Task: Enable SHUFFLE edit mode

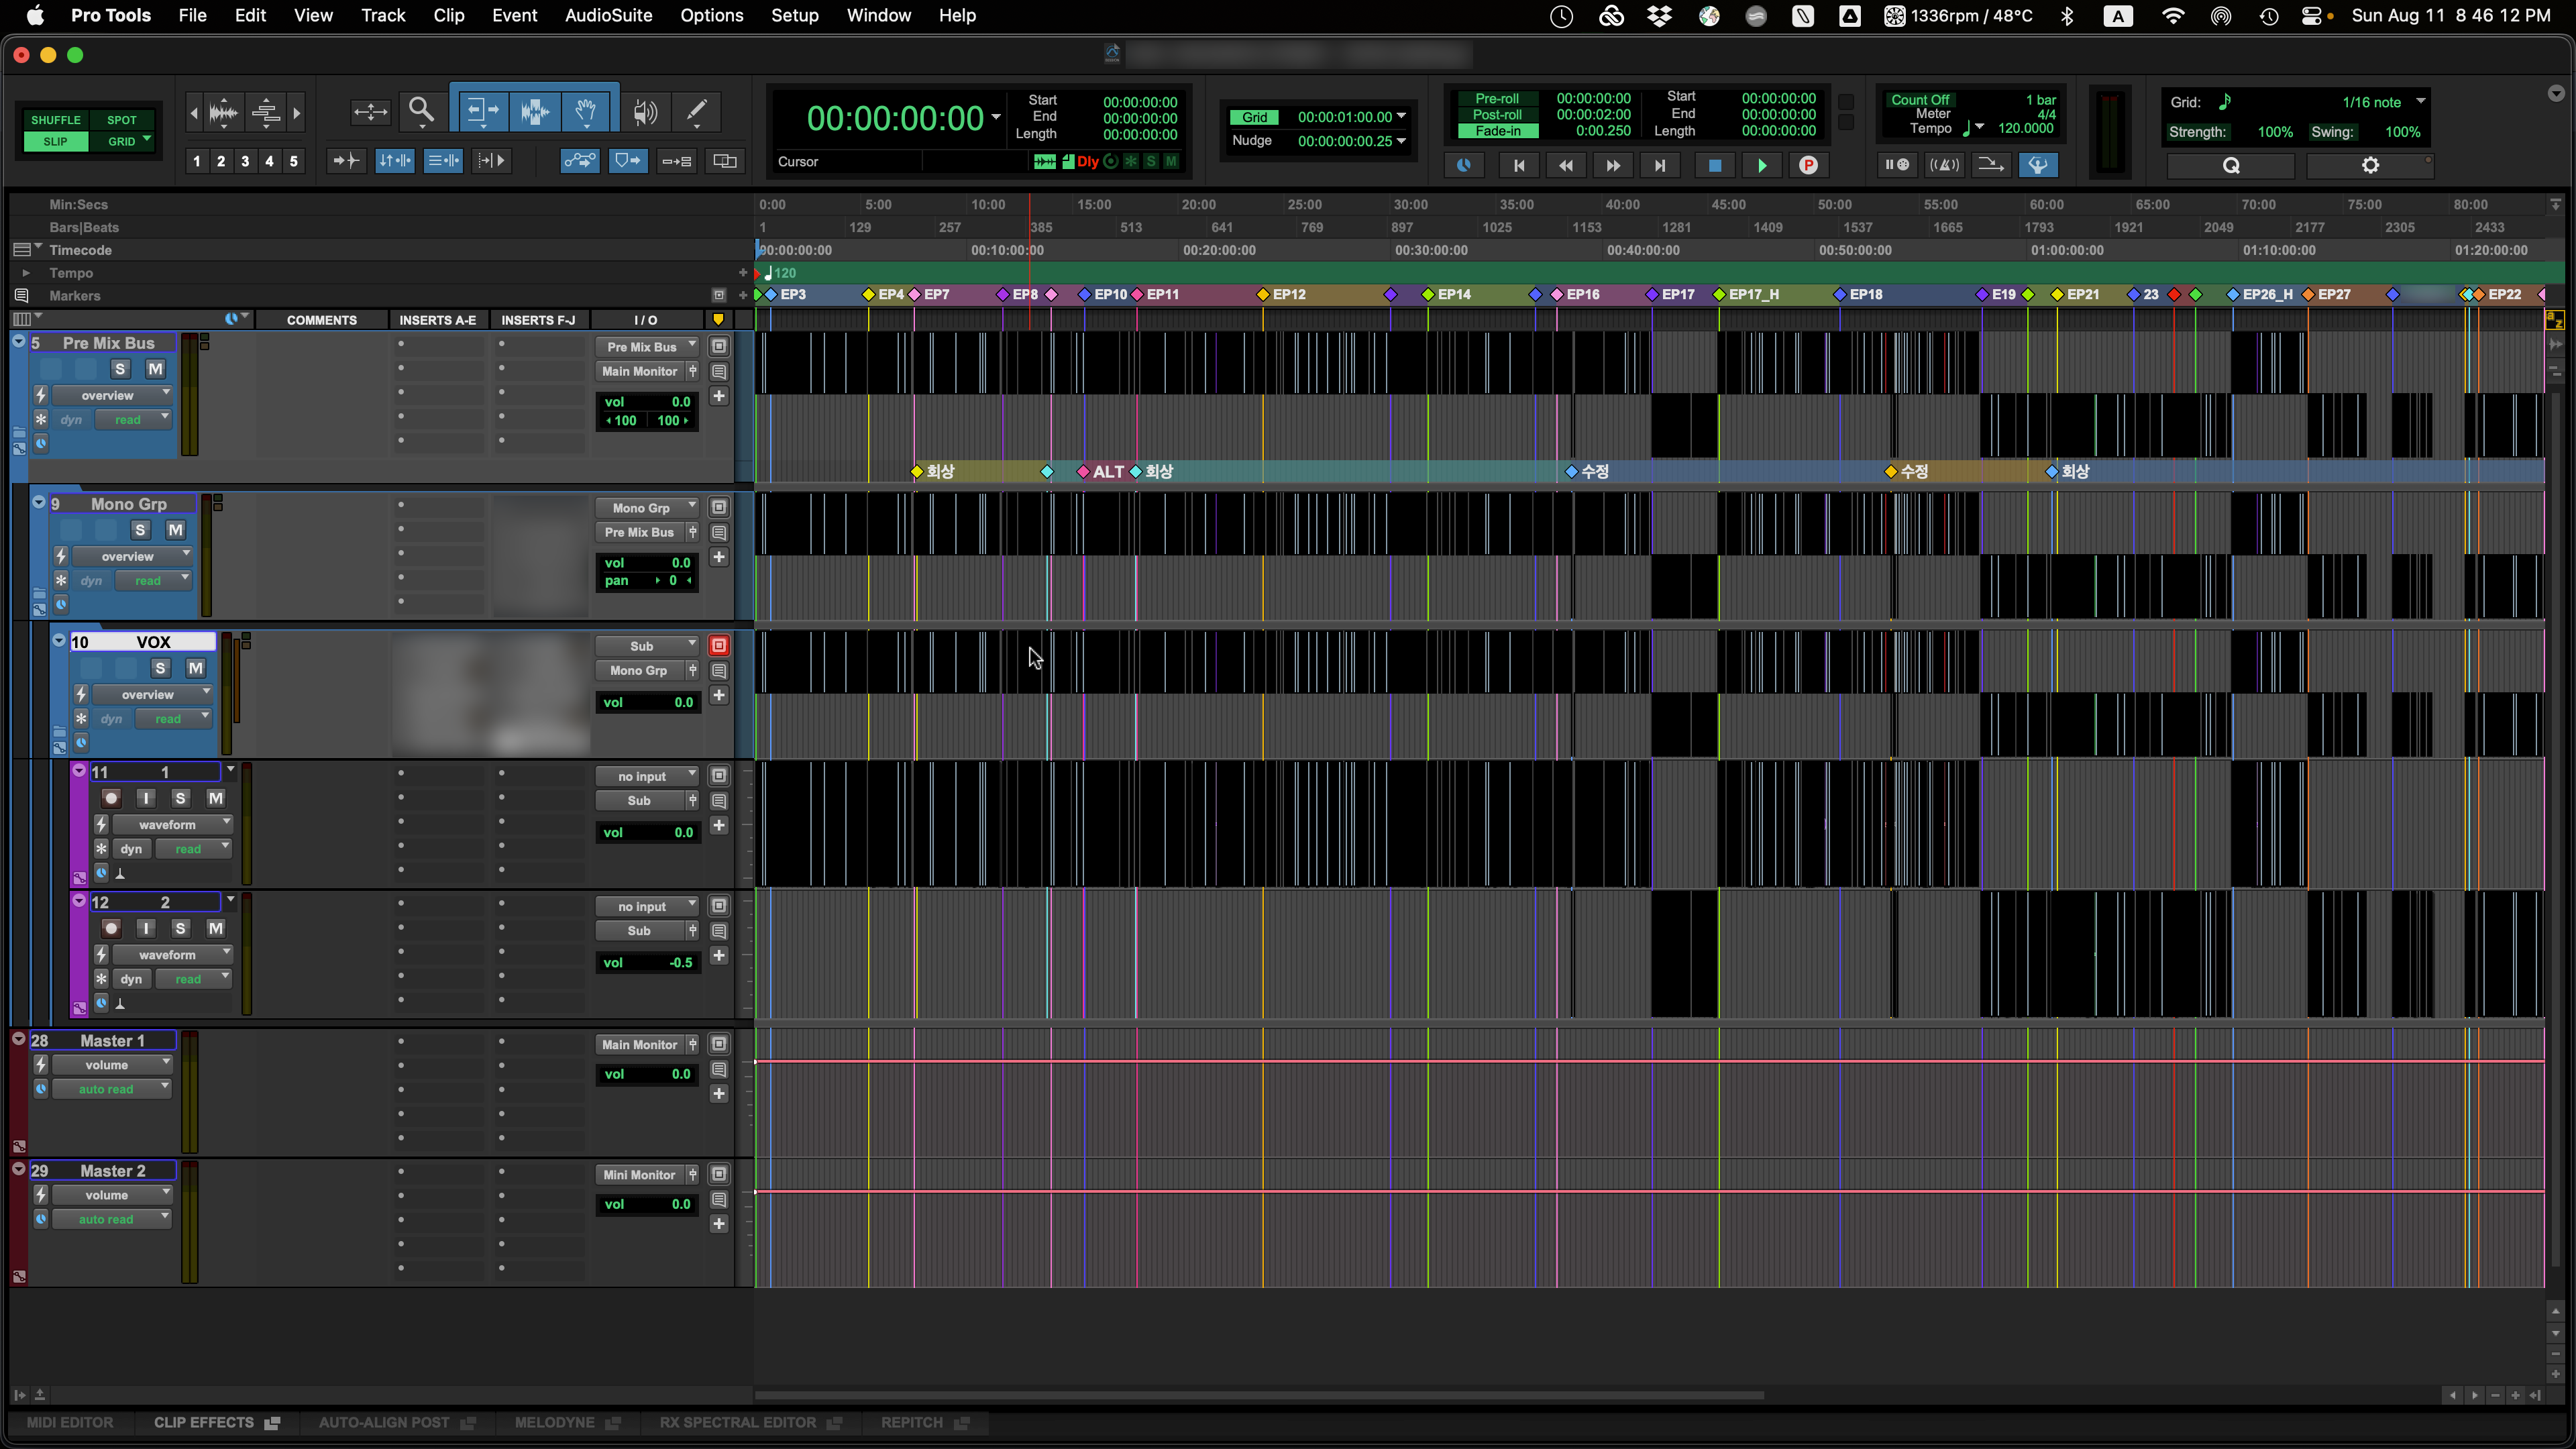Action: click(x=56, y=120)
